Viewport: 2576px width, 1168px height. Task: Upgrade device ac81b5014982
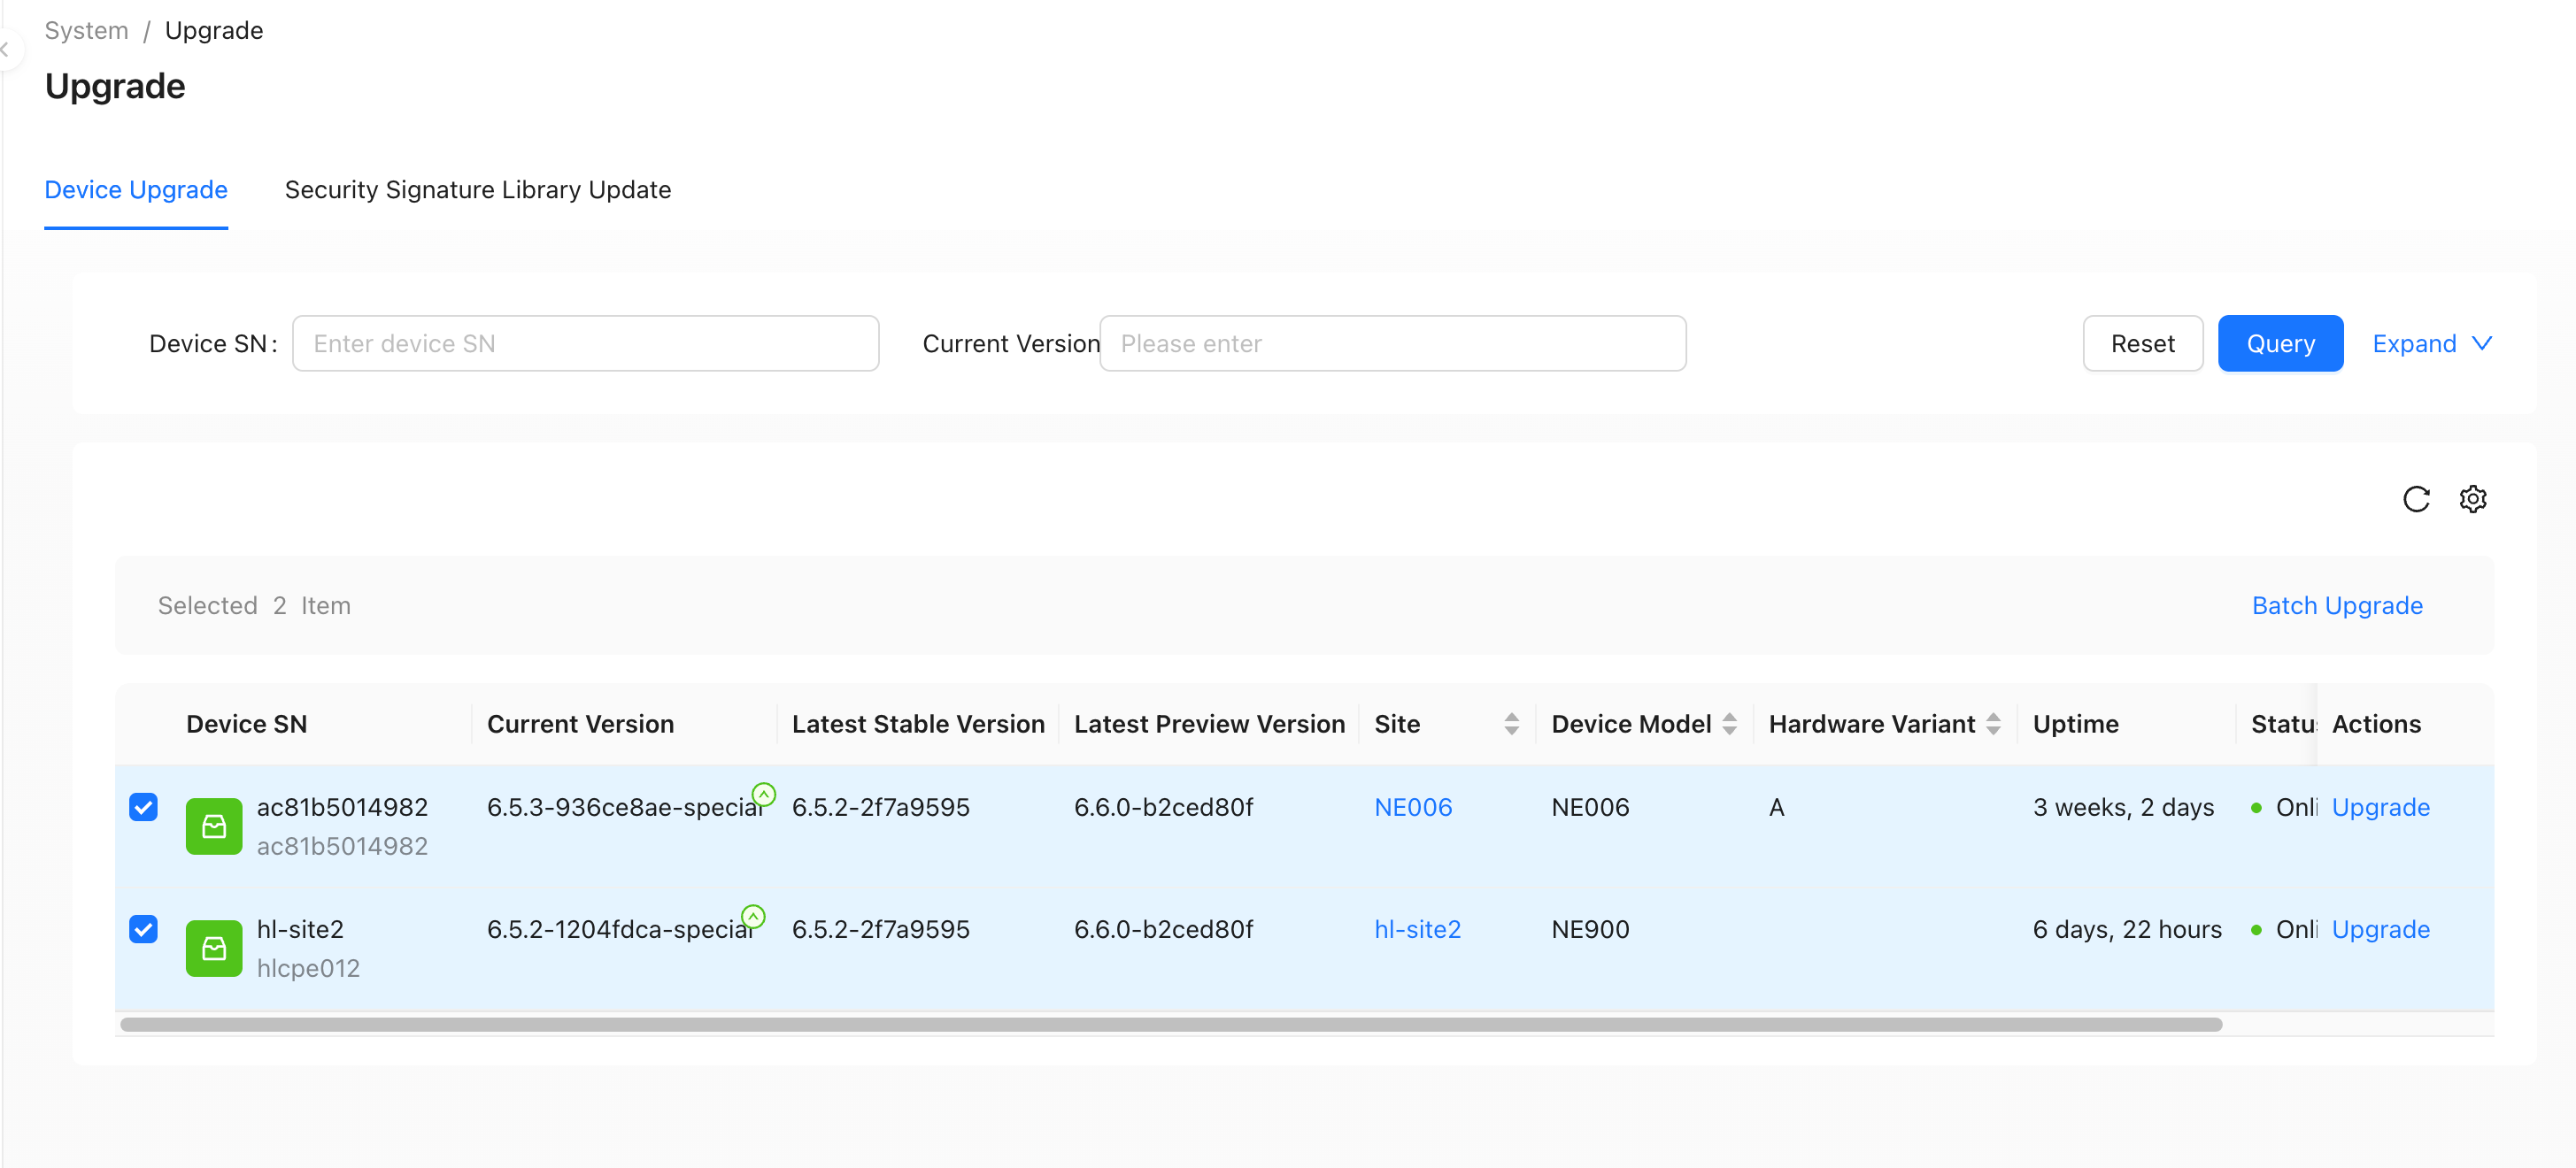point(2380,807)
